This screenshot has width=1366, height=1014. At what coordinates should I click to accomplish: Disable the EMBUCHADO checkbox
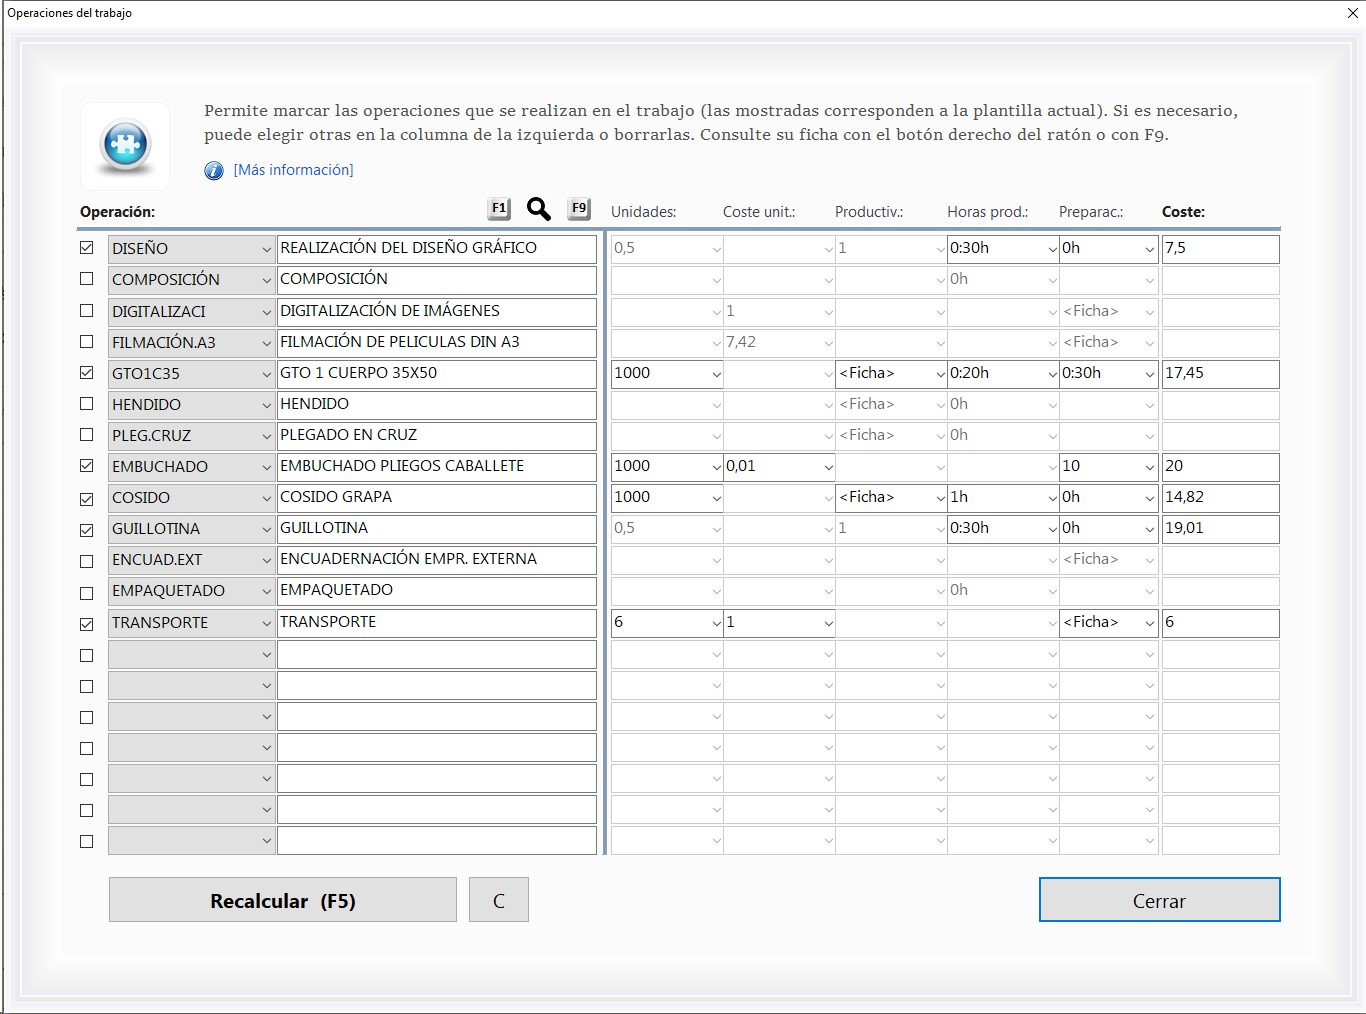pyautogui.click(x=87, y=466)
